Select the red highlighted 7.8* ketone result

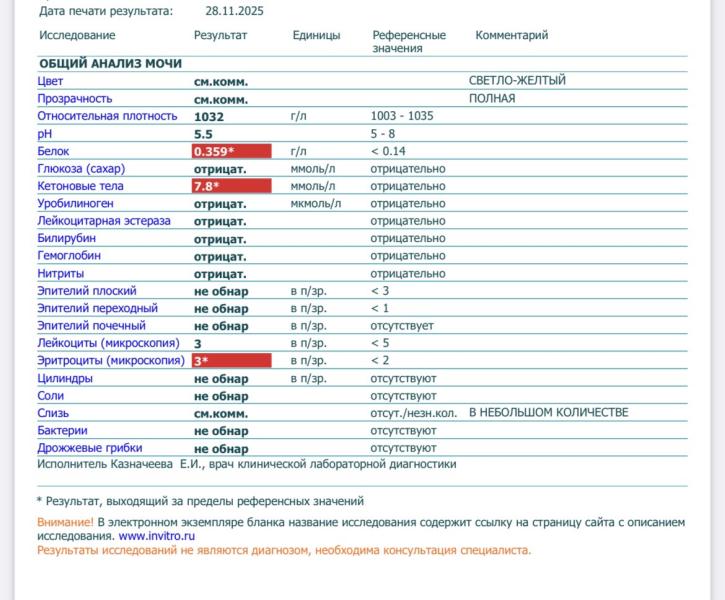pos(231,186)
